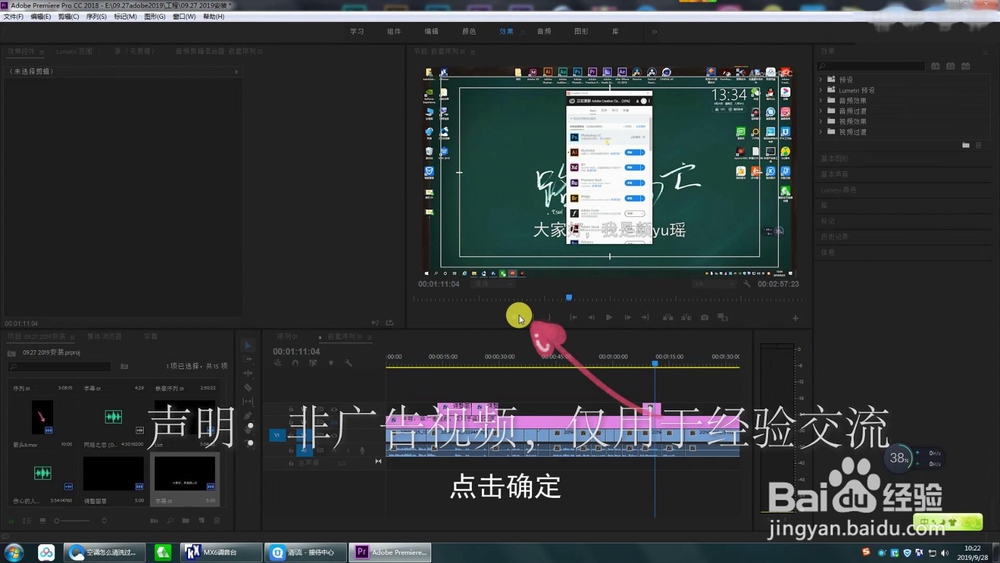
Task: Open the MX6调音台 taskbar item
Action: pos(221,552)
